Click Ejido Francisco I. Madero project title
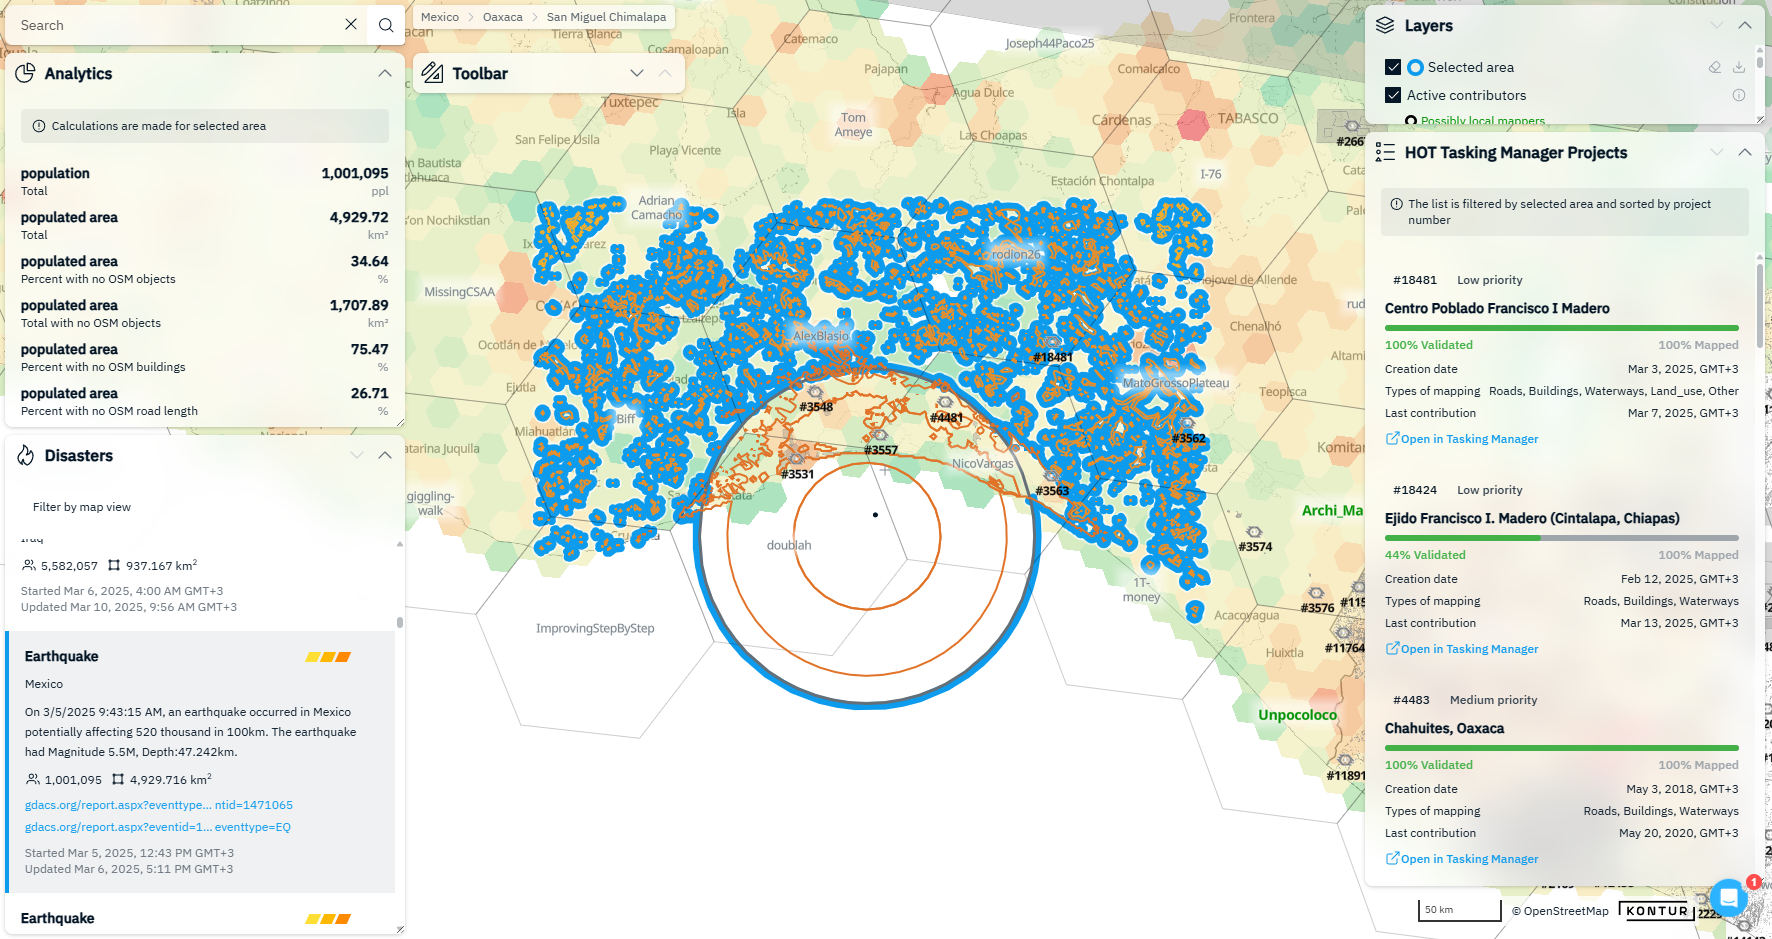The height and width of the screenshot is (939, 1772). pyautogui.click(x=1532, y=518)
